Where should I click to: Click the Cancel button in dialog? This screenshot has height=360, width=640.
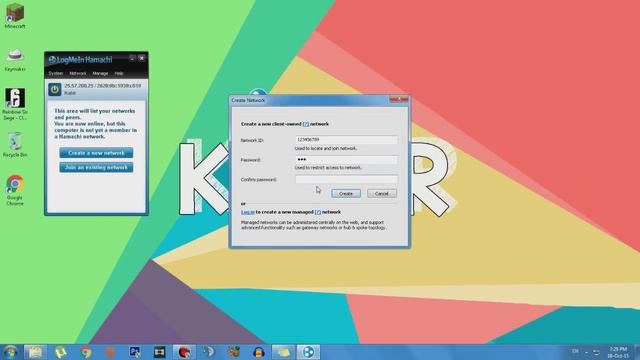pyautogui.click(x=382, y=193)
